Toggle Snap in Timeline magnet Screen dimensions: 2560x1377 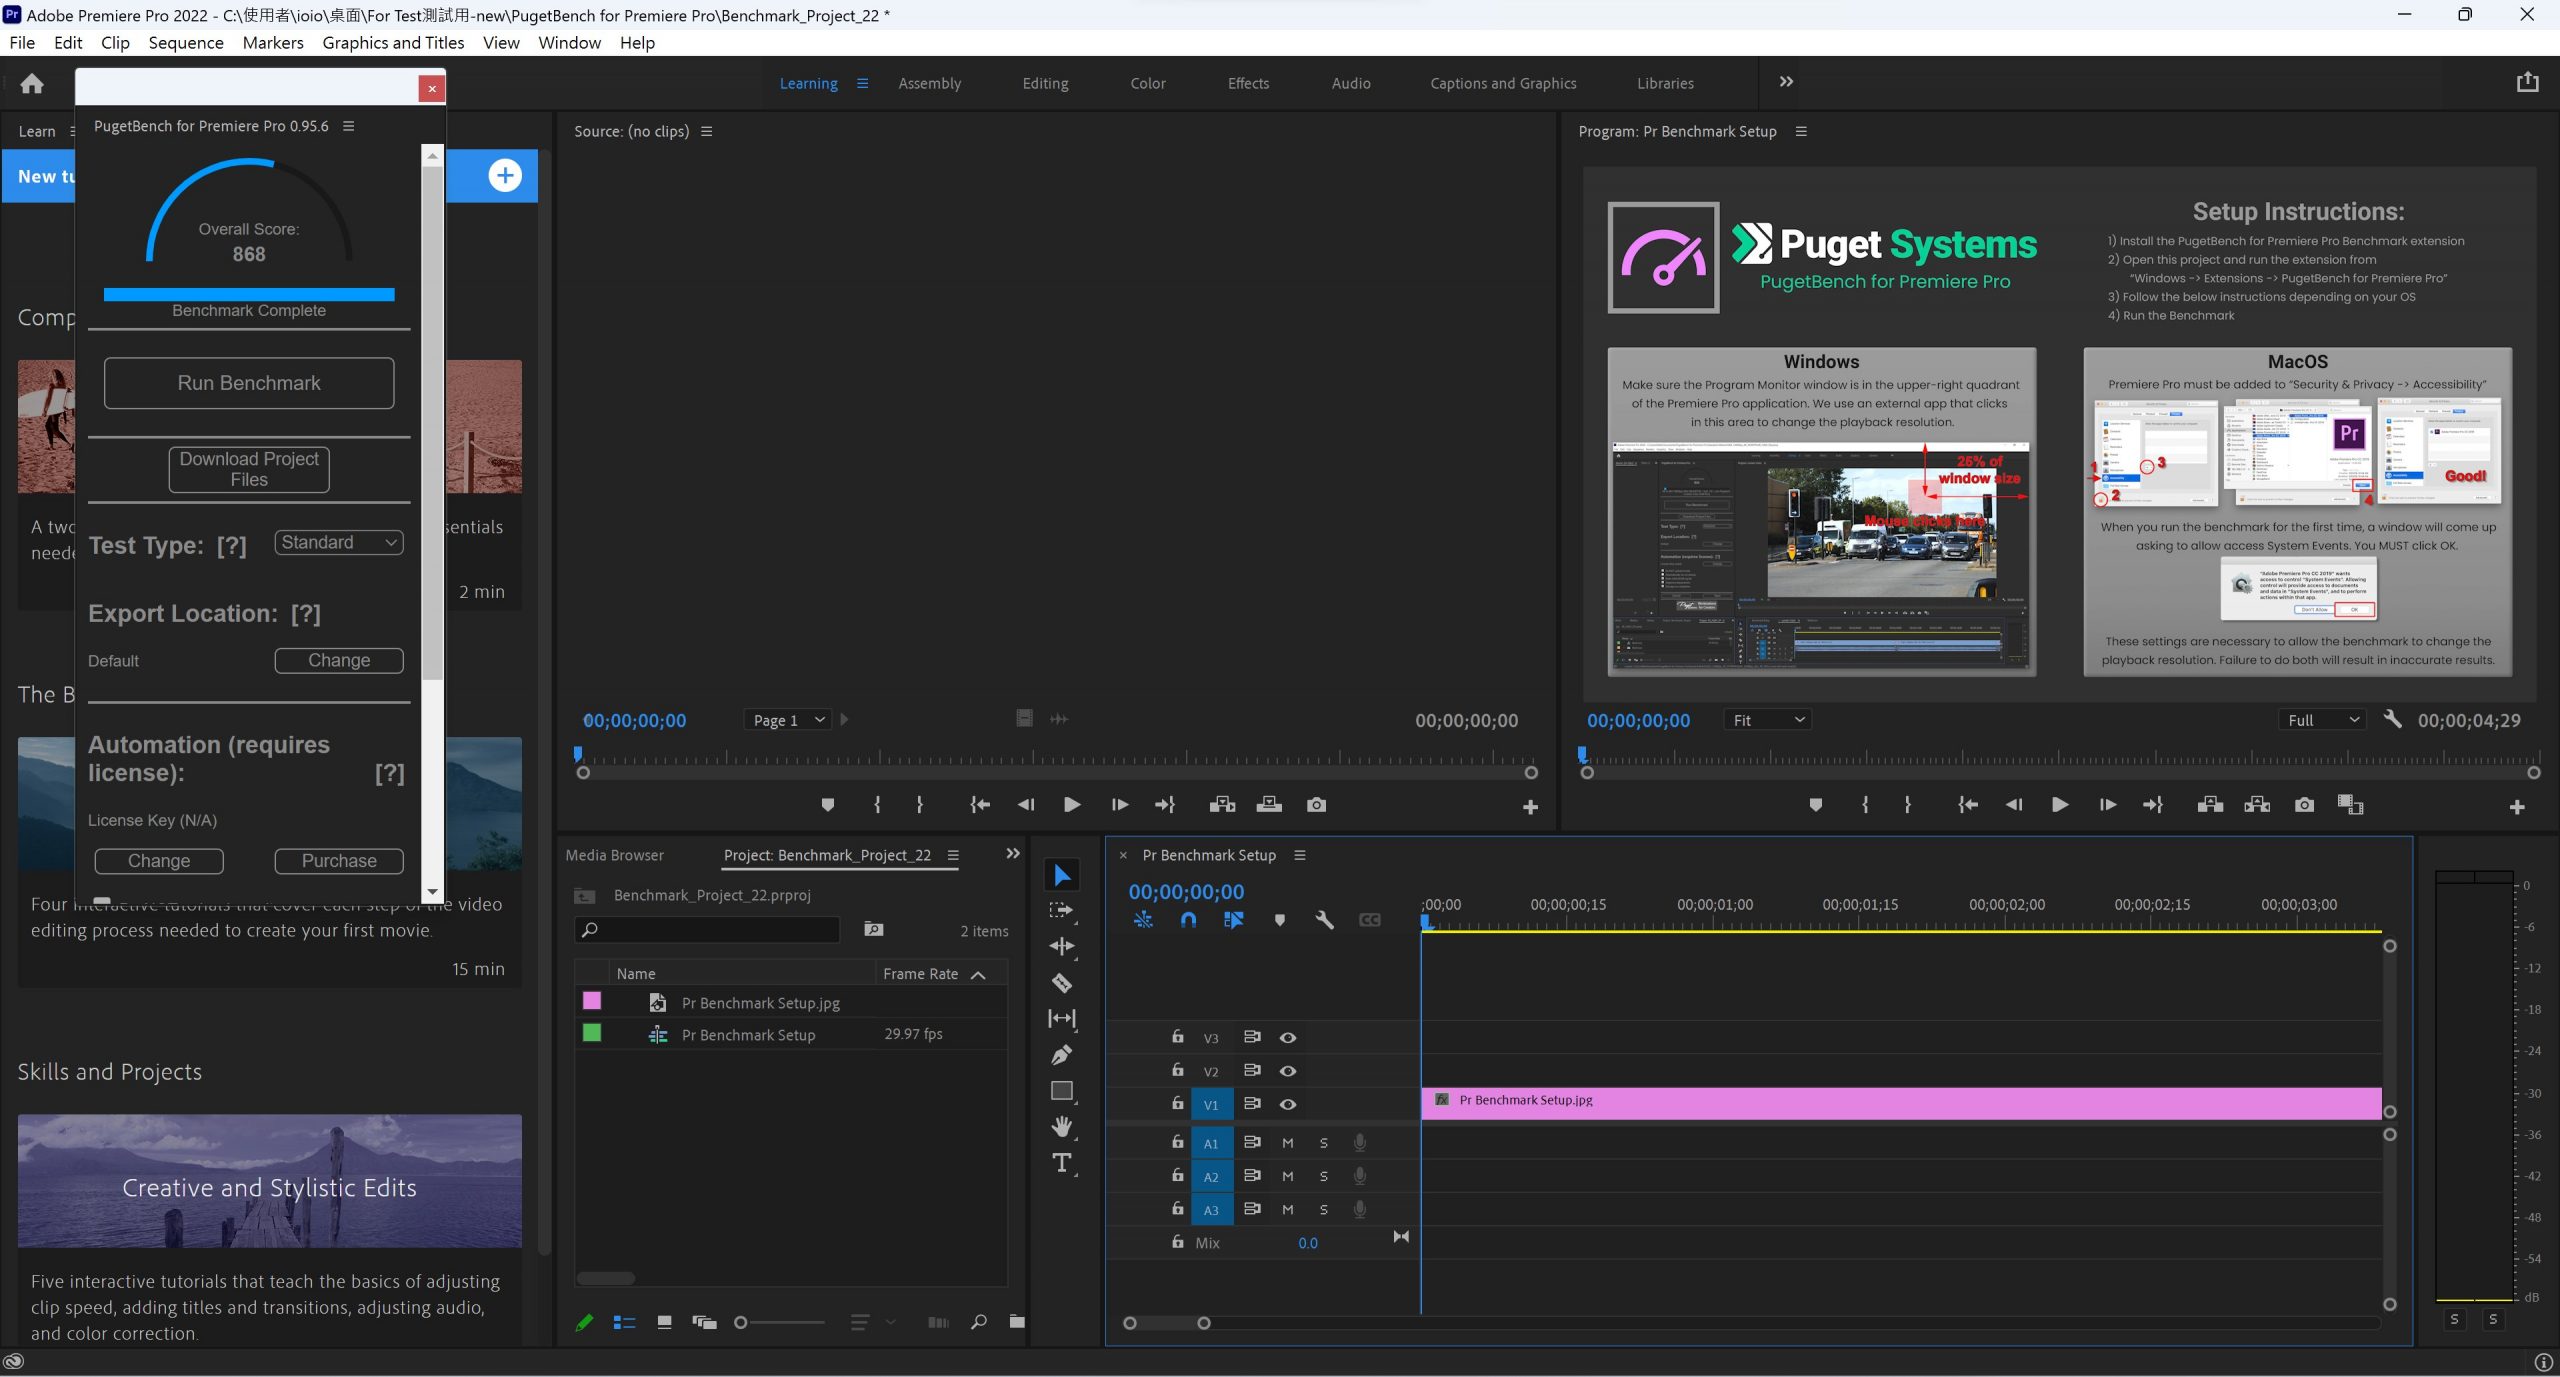1188,920
